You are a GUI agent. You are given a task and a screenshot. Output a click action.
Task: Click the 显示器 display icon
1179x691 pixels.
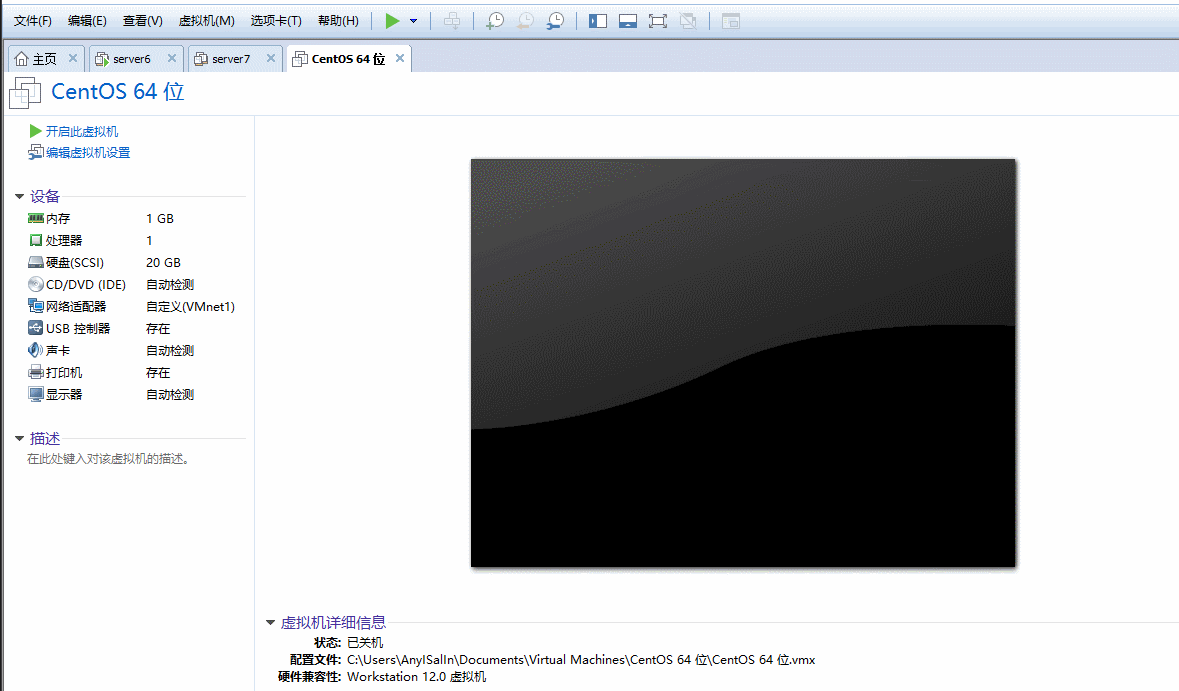pos(35,394)
